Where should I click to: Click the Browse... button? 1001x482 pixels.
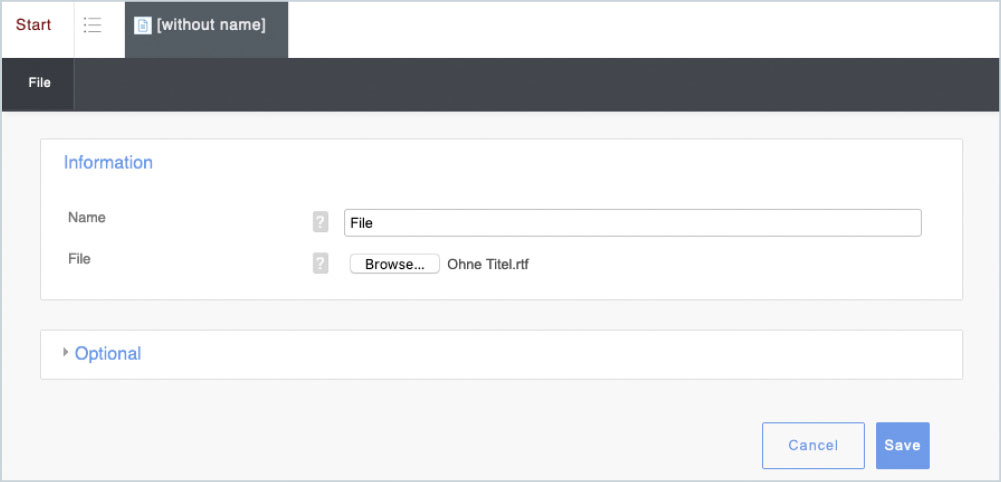pyautogui.click(x=395, y=264)
